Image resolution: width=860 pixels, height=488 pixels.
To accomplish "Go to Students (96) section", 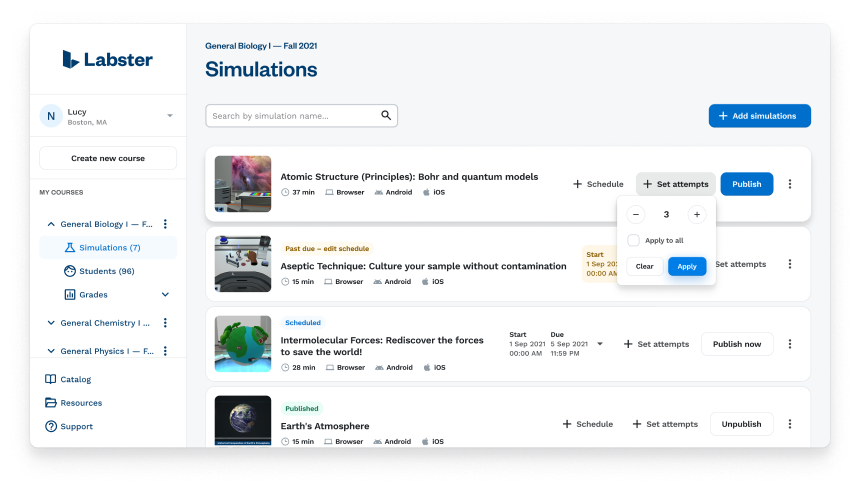I will coord(105,271).
